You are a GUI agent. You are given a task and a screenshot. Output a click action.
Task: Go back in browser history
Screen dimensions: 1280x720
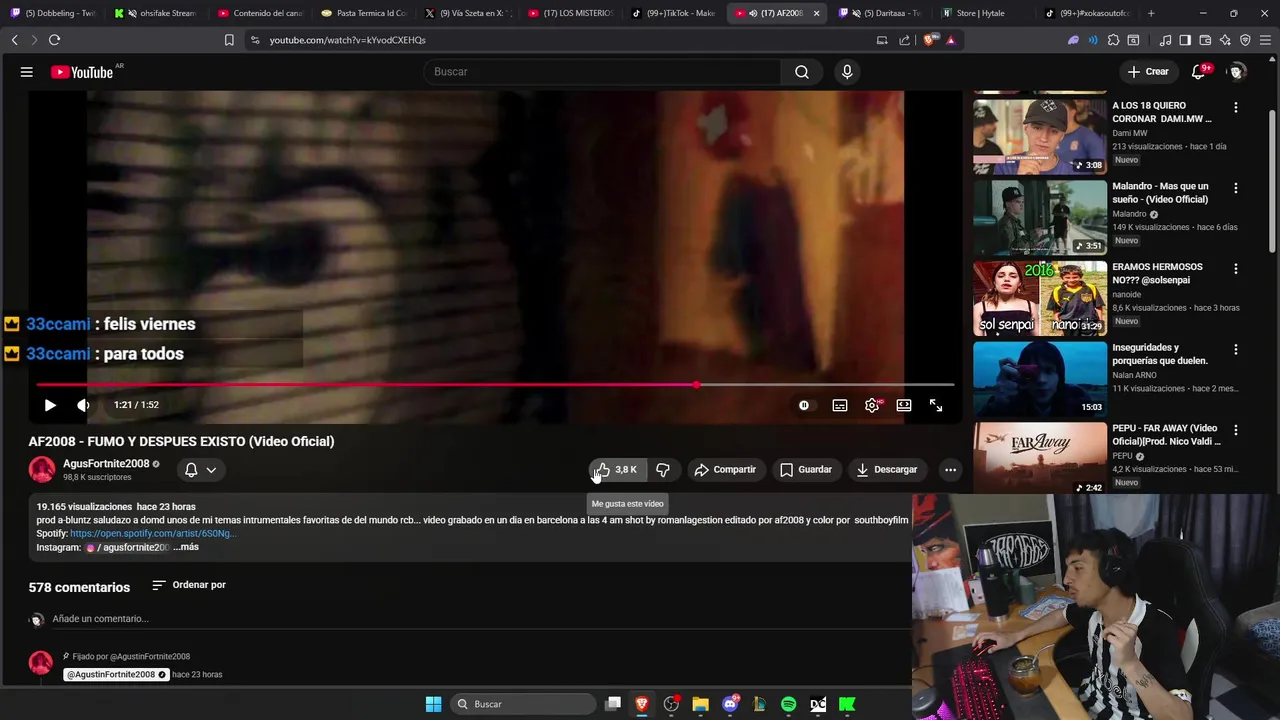pyautogui.click(x=14, y=40)
